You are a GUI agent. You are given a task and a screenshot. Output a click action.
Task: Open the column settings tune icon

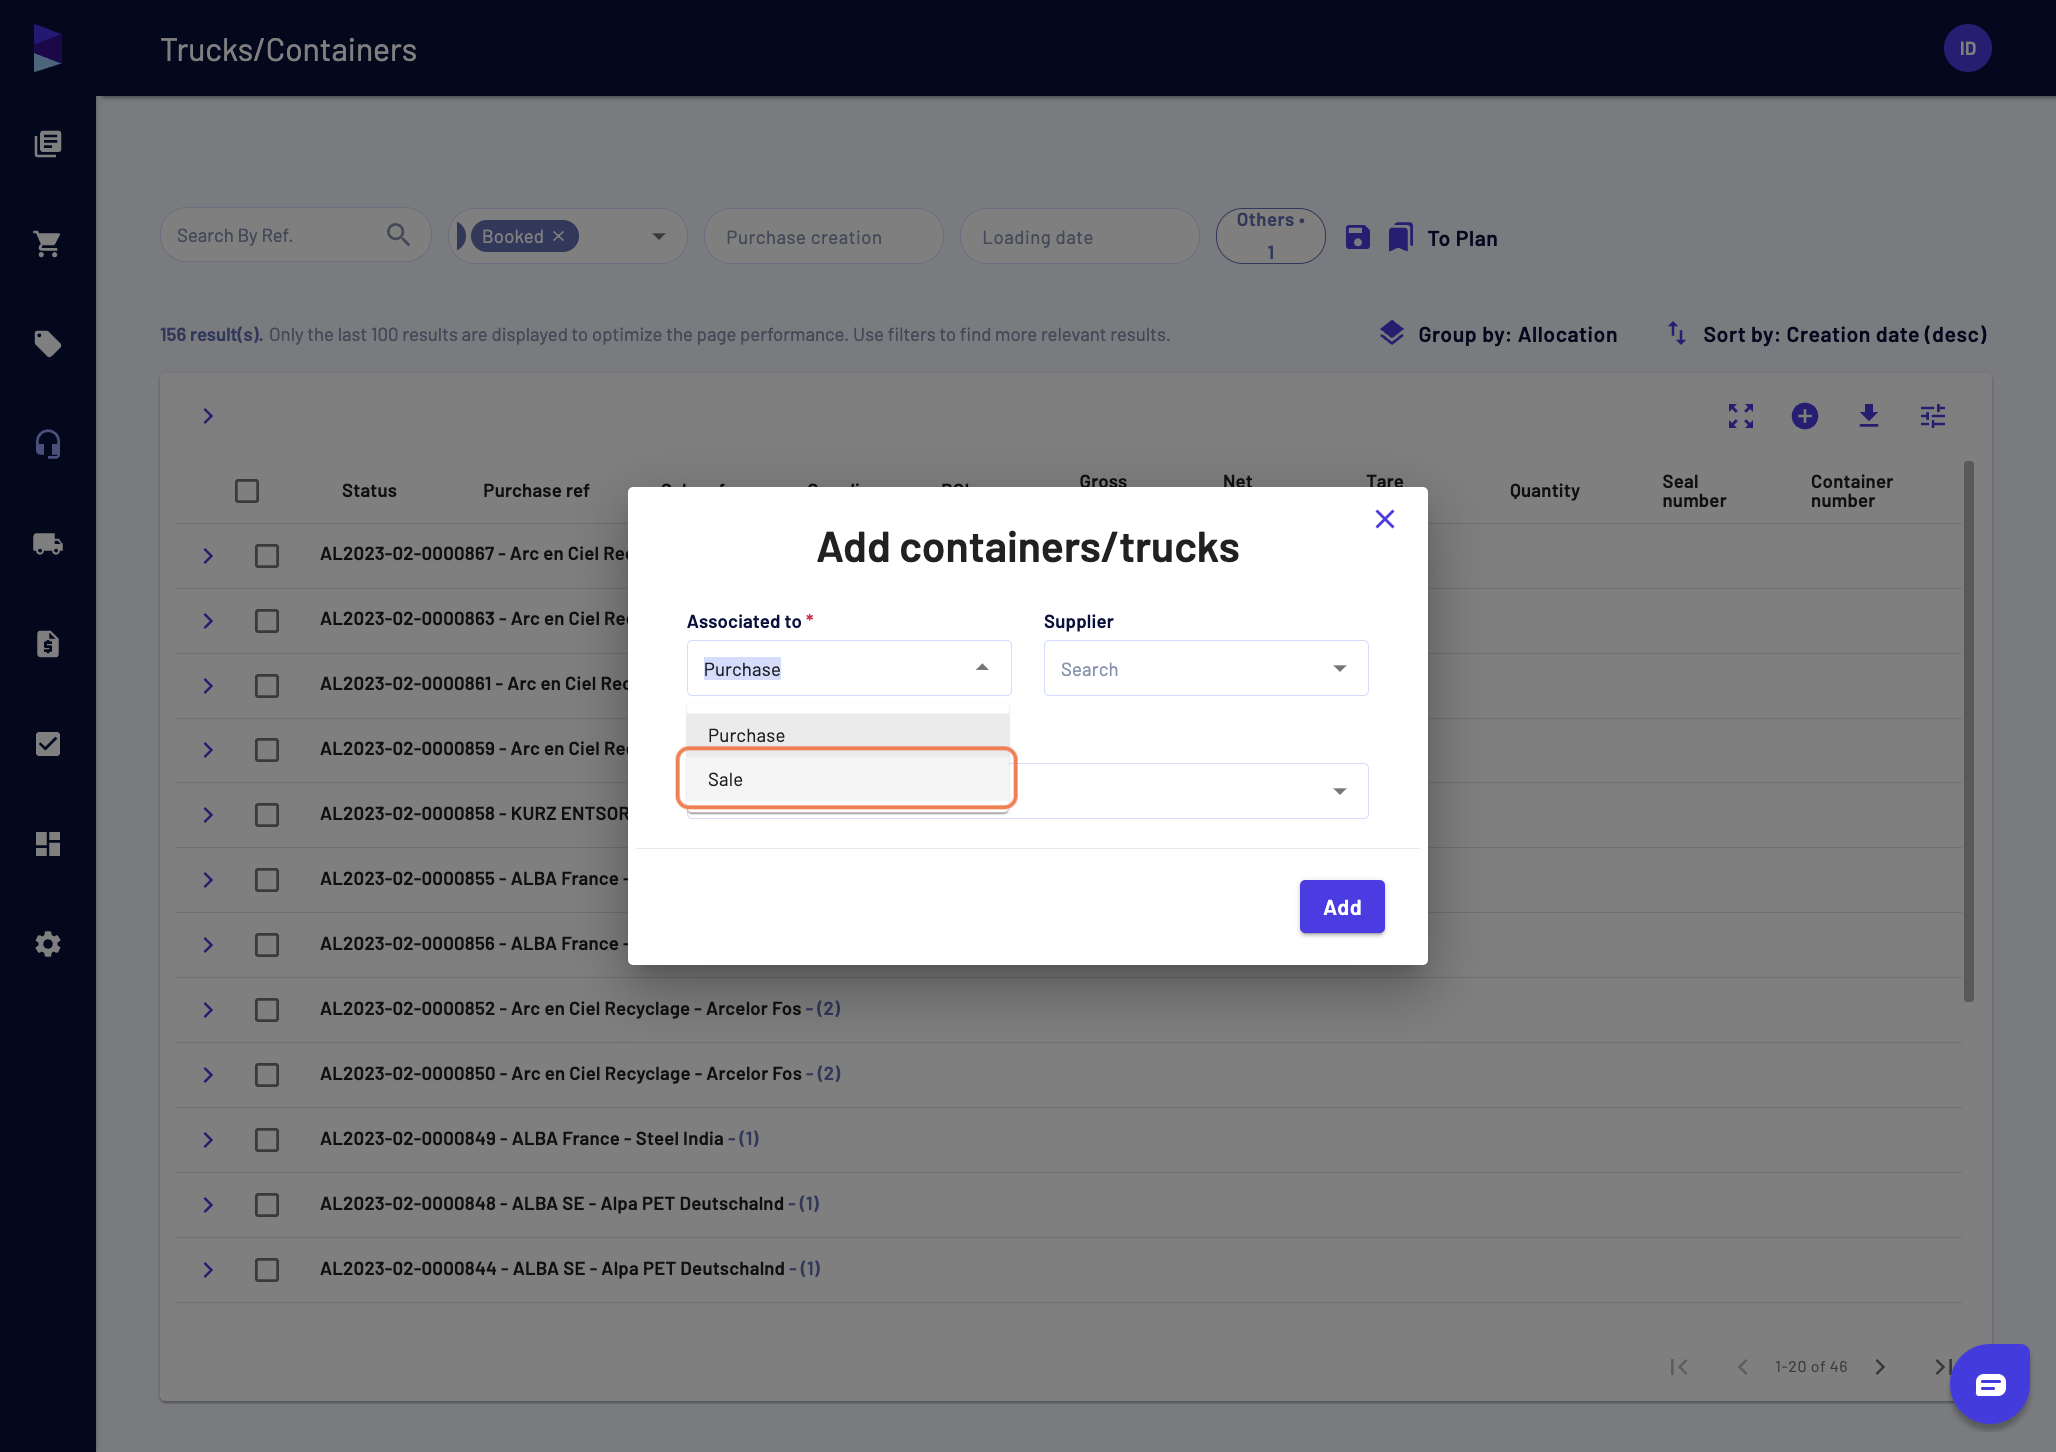(1933, 416)
